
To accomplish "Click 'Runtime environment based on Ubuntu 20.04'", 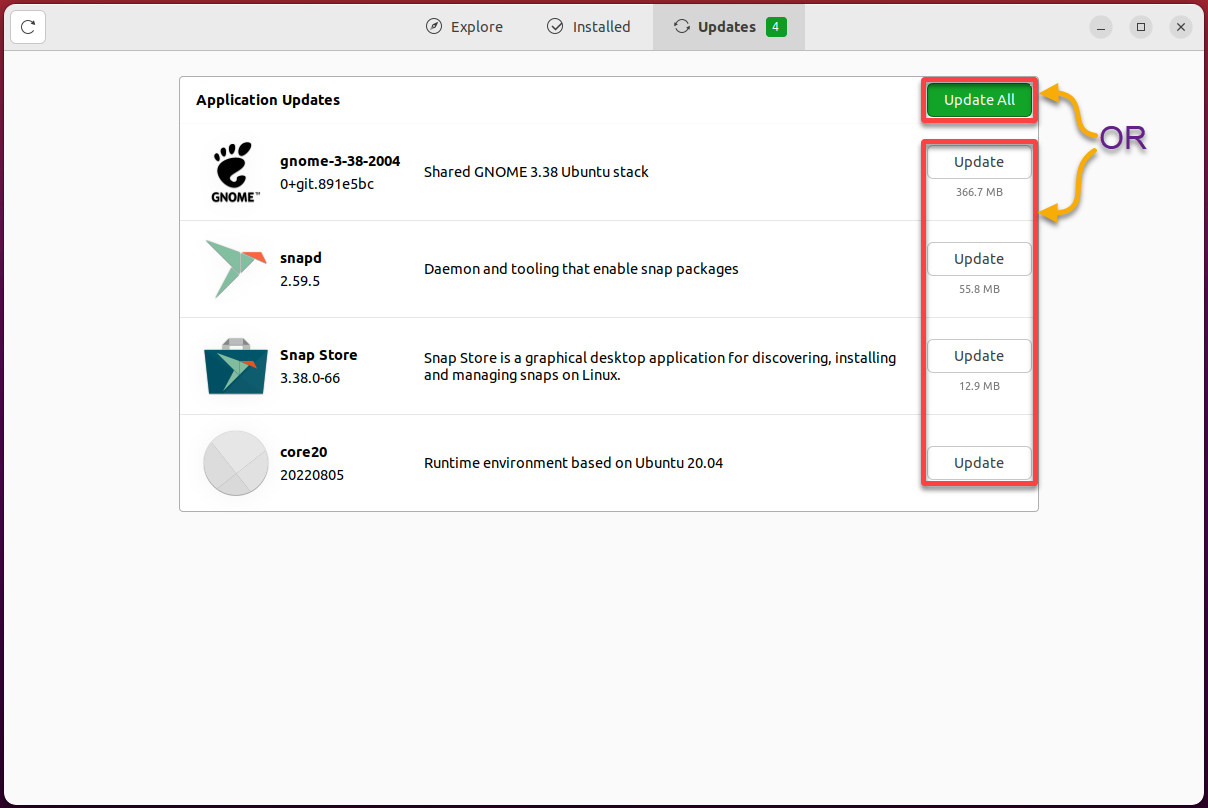I will [573, 463].
